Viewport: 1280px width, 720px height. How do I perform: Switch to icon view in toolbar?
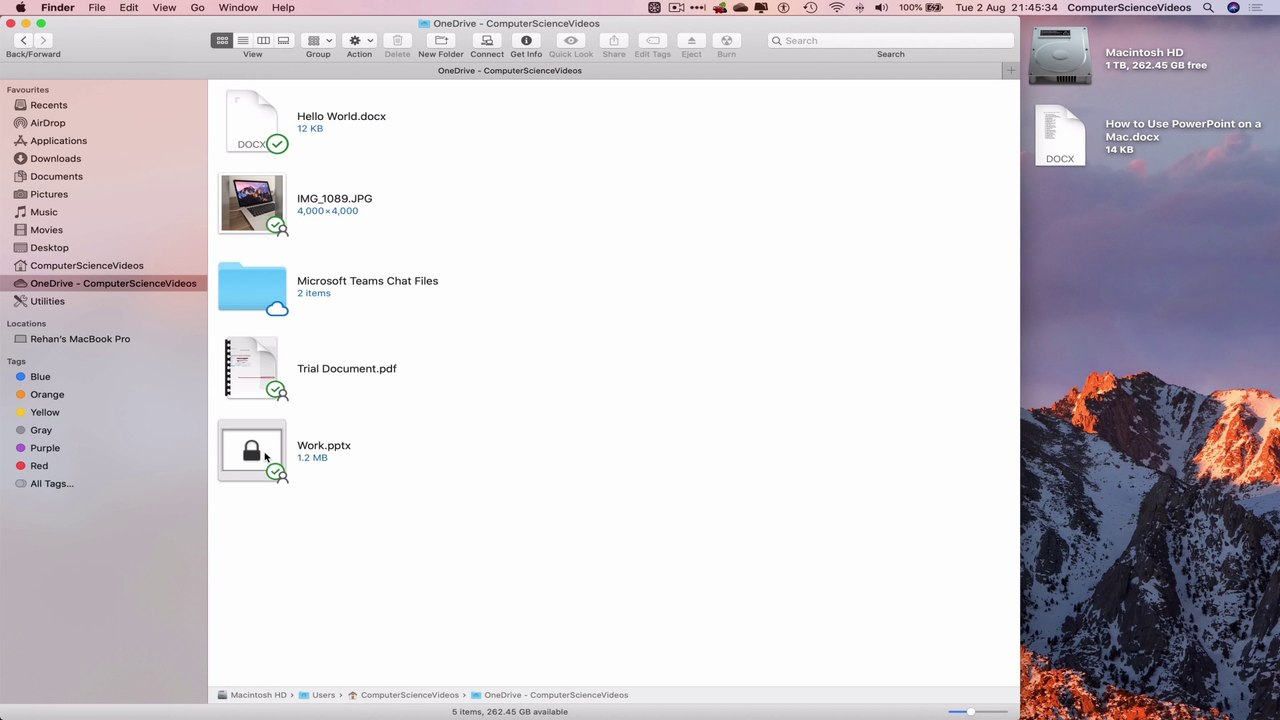point(222,40)
